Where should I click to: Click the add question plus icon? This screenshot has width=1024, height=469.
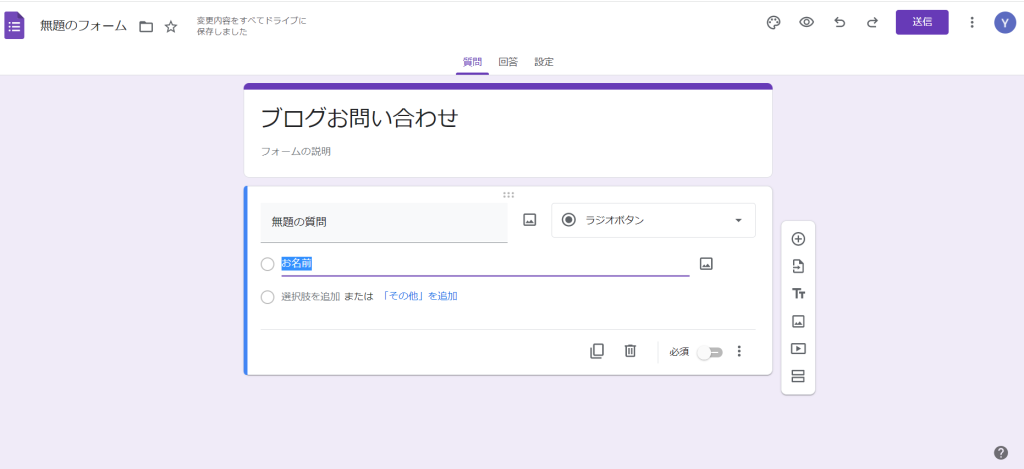point(798,239)
